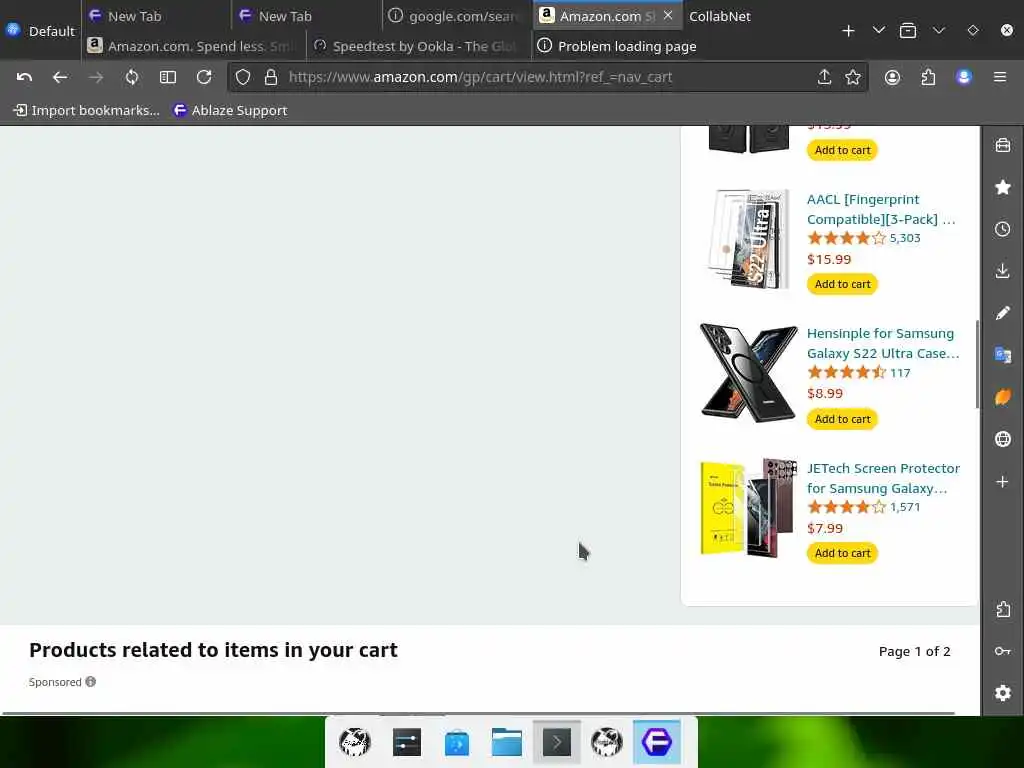Viewport: 1024px width, 768px height.
Task: Go forward to next page
Action: 96,77
